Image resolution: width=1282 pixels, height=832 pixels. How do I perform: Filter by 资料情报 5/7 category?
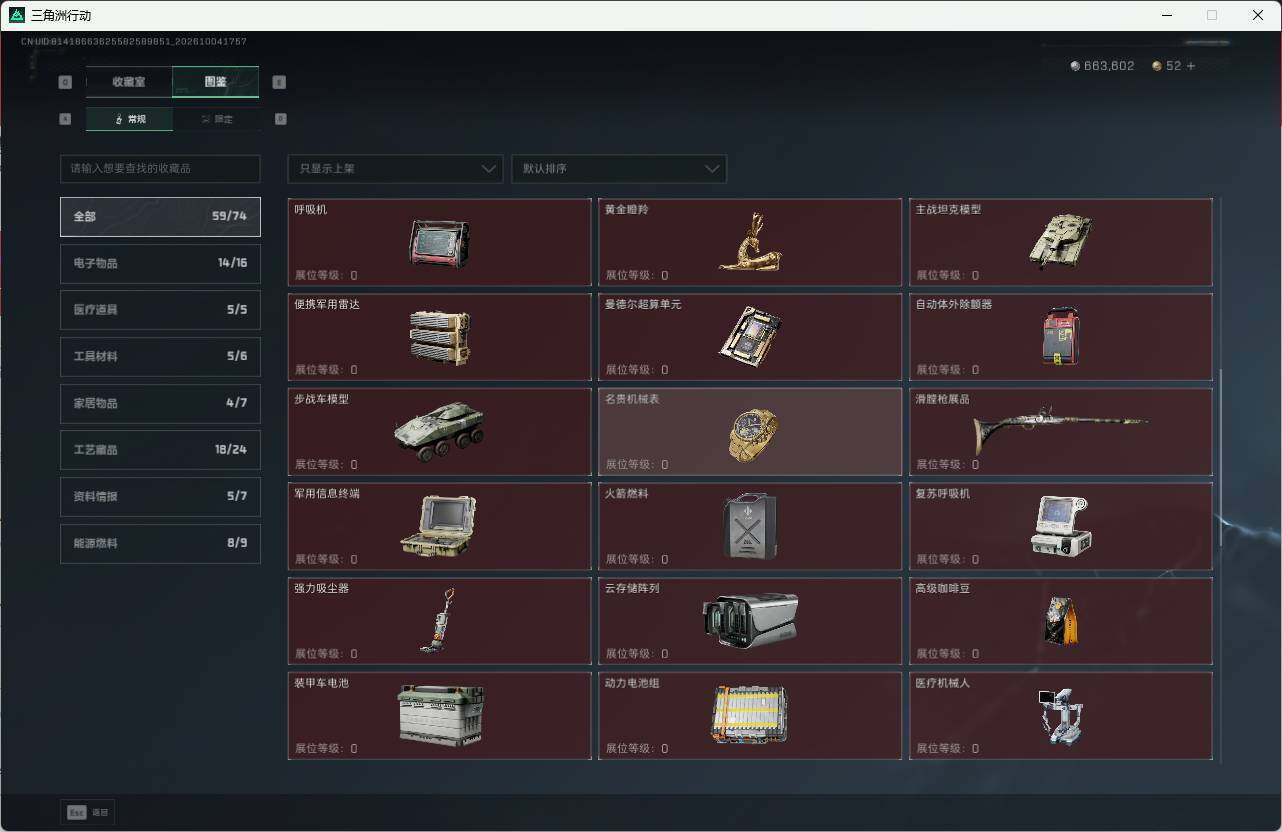(x=160, y=497)
